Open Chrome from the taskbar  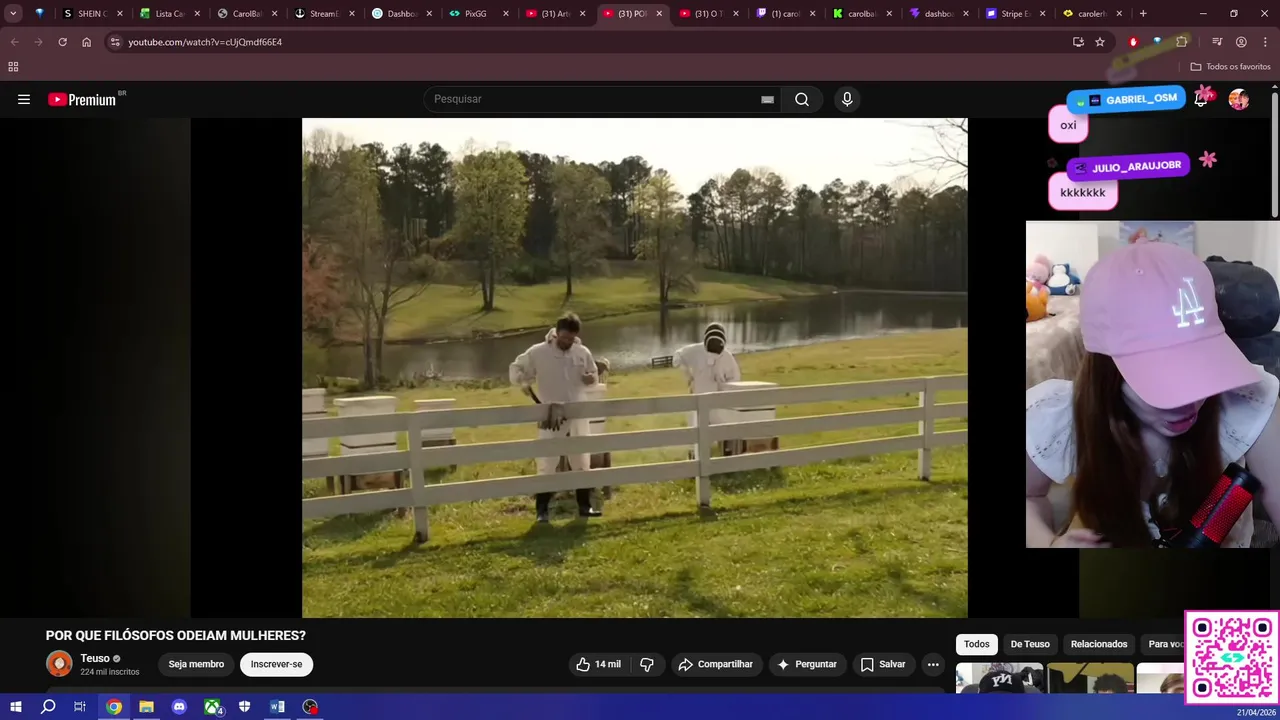click(114, 707)
